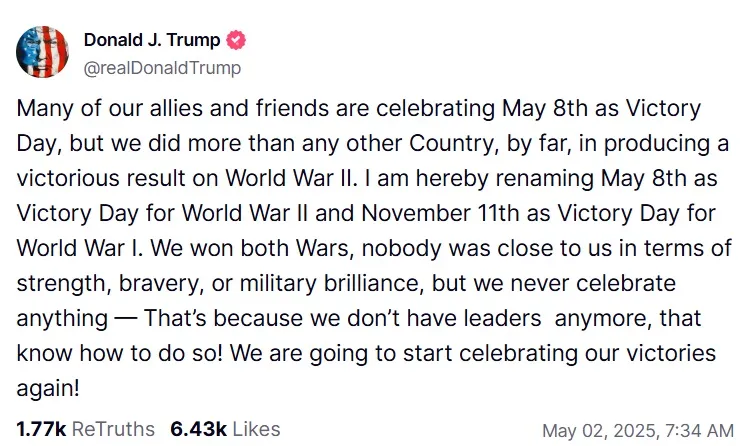746x446 pixels.
Task: Click the ReTruths label
Action: pos(113,429)
